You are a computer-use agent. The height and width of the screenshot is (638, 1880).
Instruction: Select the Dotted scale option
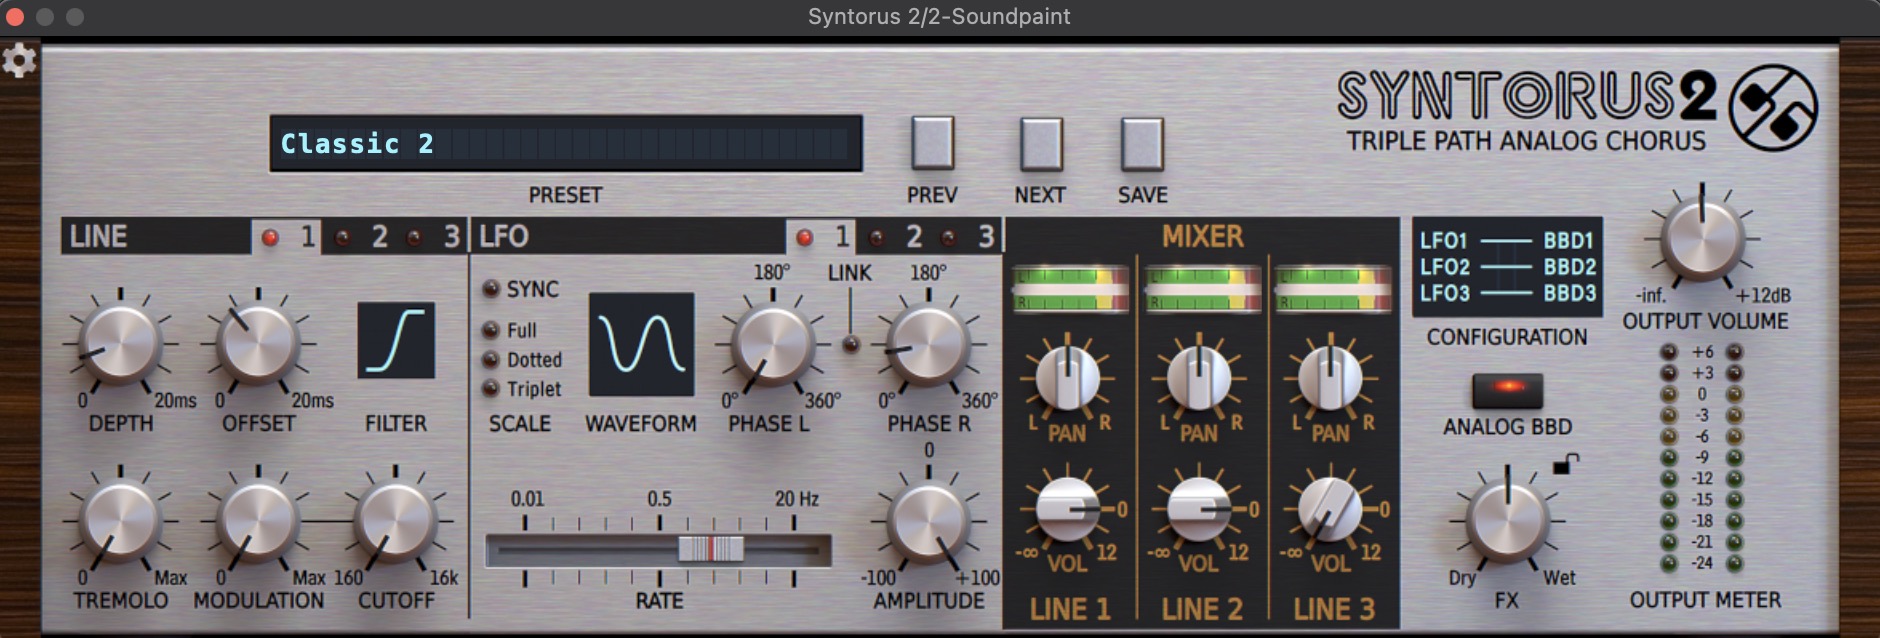(x=491, y=360)
